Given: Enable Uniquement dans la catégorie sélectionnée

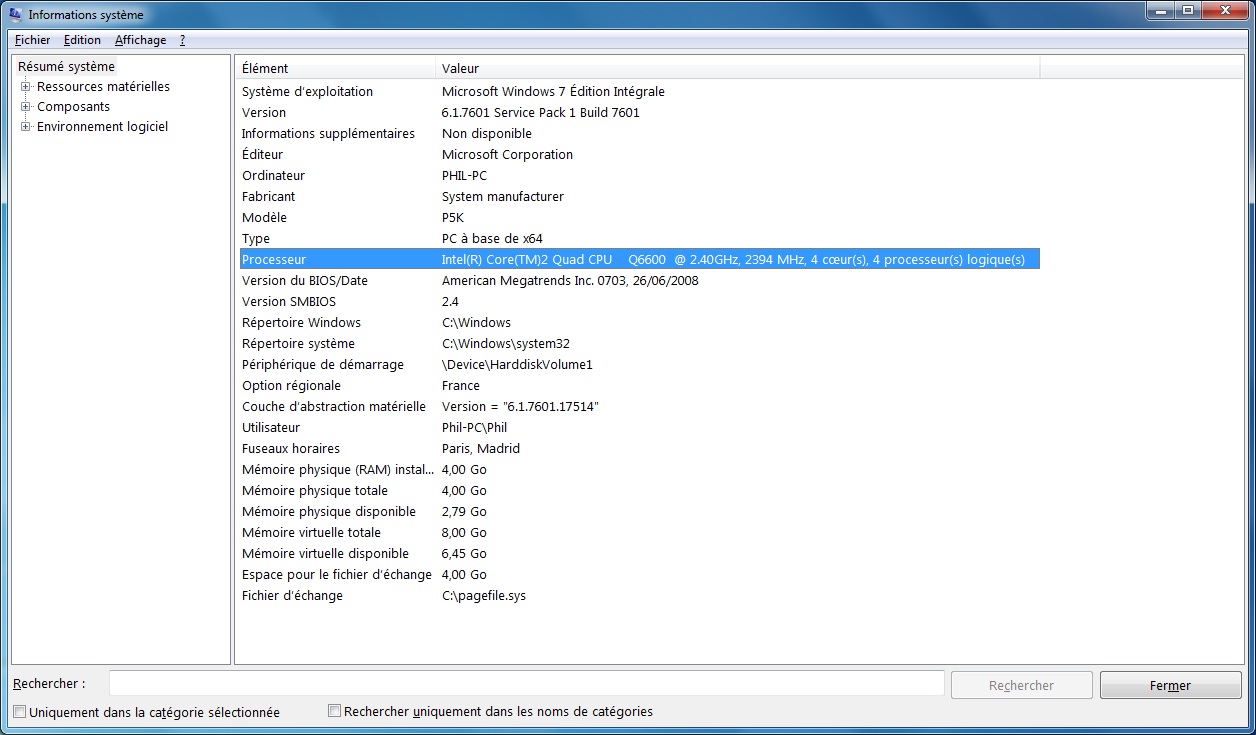Looking at the screenshot, I should (20, 712).
